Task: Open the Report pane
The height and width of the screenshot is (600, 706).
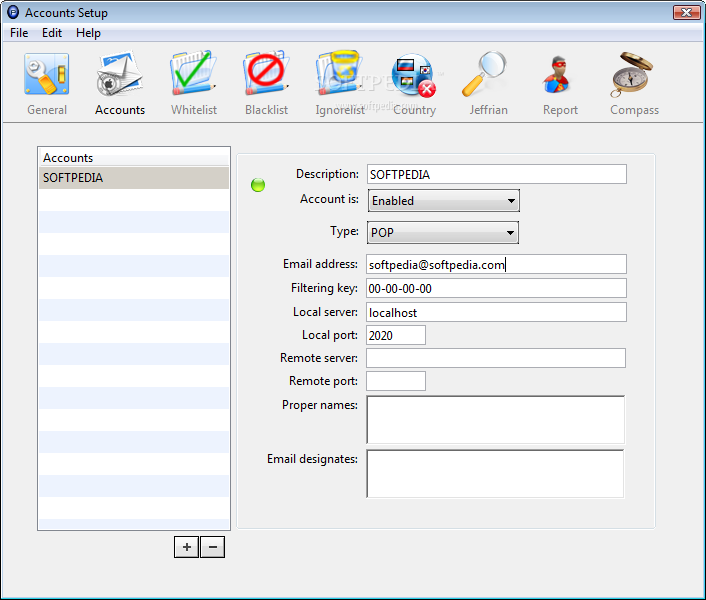Action: (560, 84)
